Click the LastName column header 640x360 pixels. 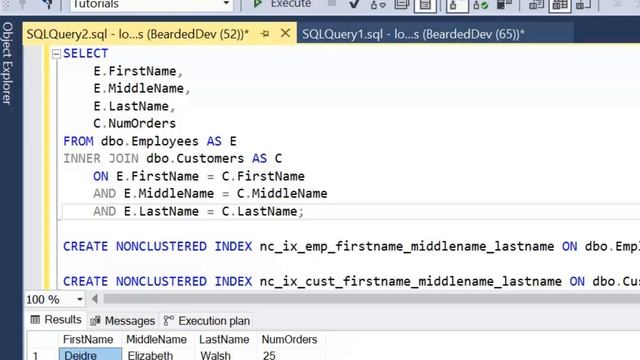224,339
